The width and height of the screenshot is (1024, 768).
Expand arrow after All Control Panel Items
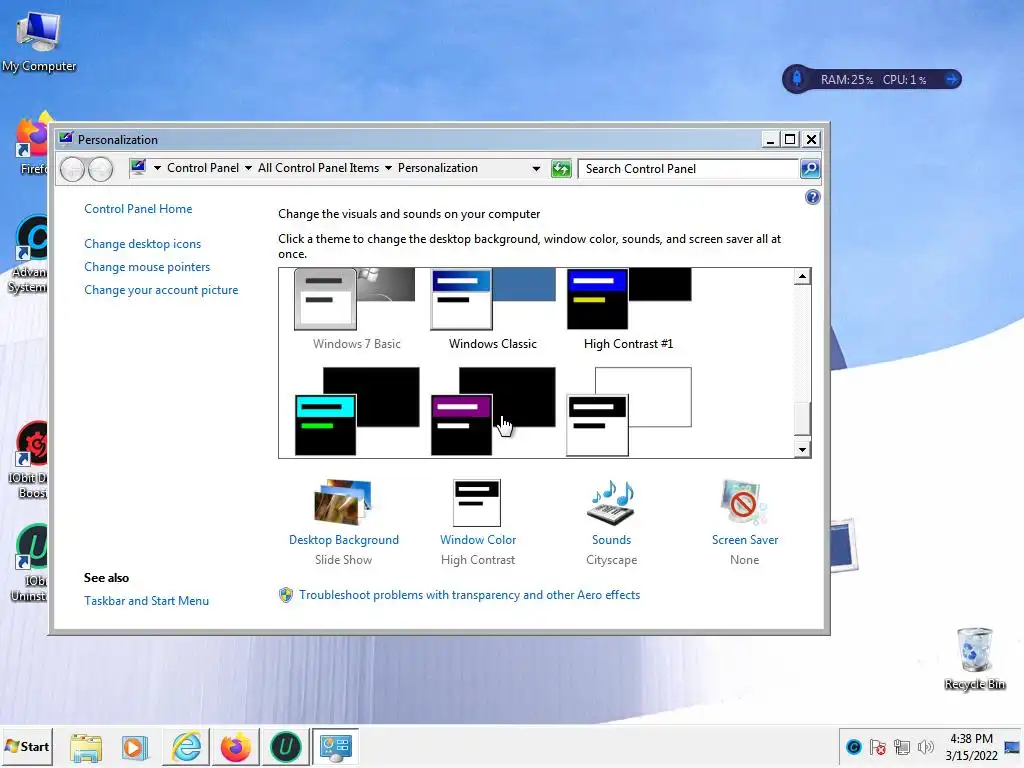[x=388, y=168]
